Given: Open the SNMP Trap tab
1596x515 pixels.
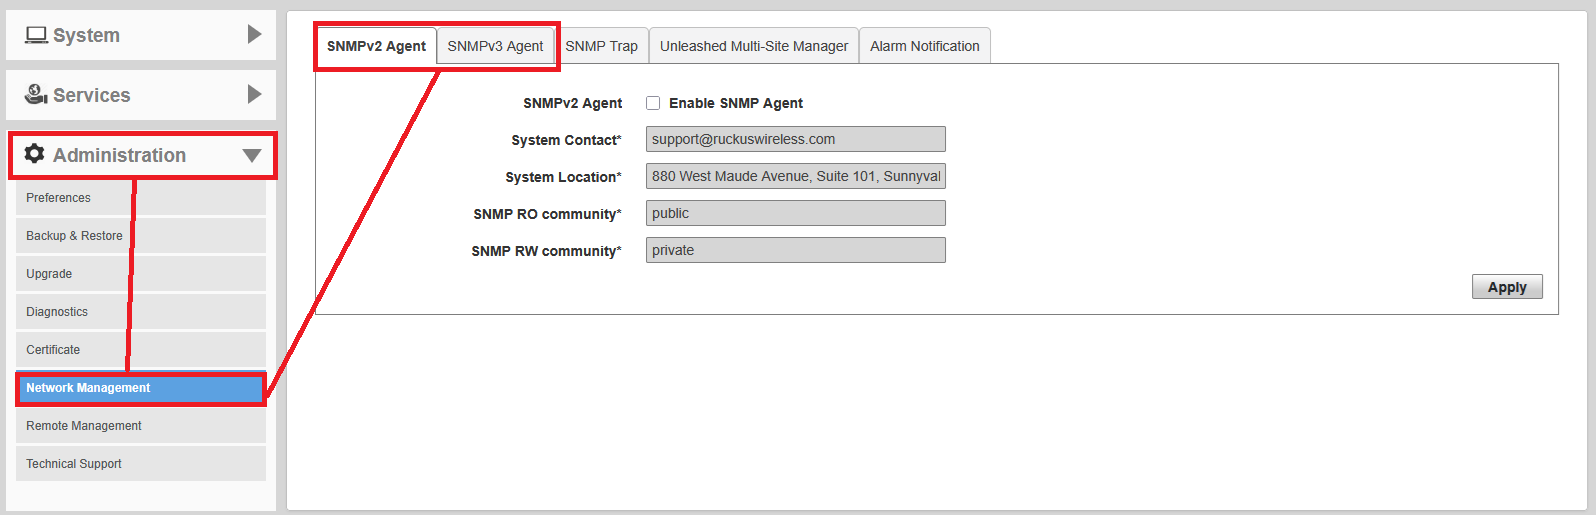Looking at the screenshot, I should (x=601, y=46).
